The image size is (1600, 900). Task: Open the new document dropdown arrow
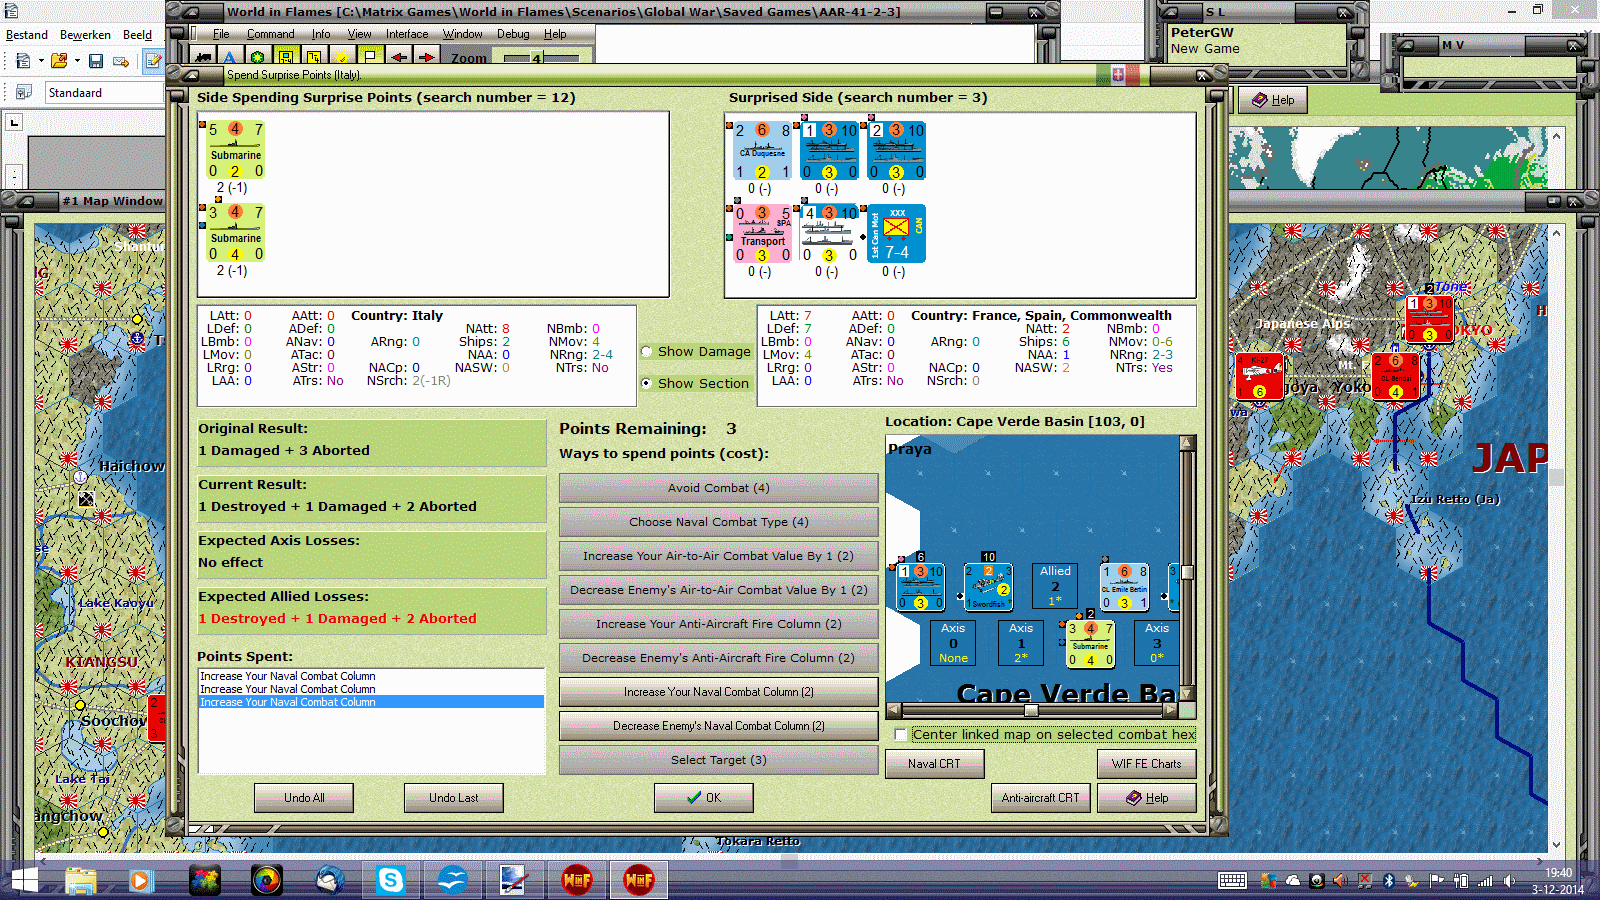(x=41, y=61)
